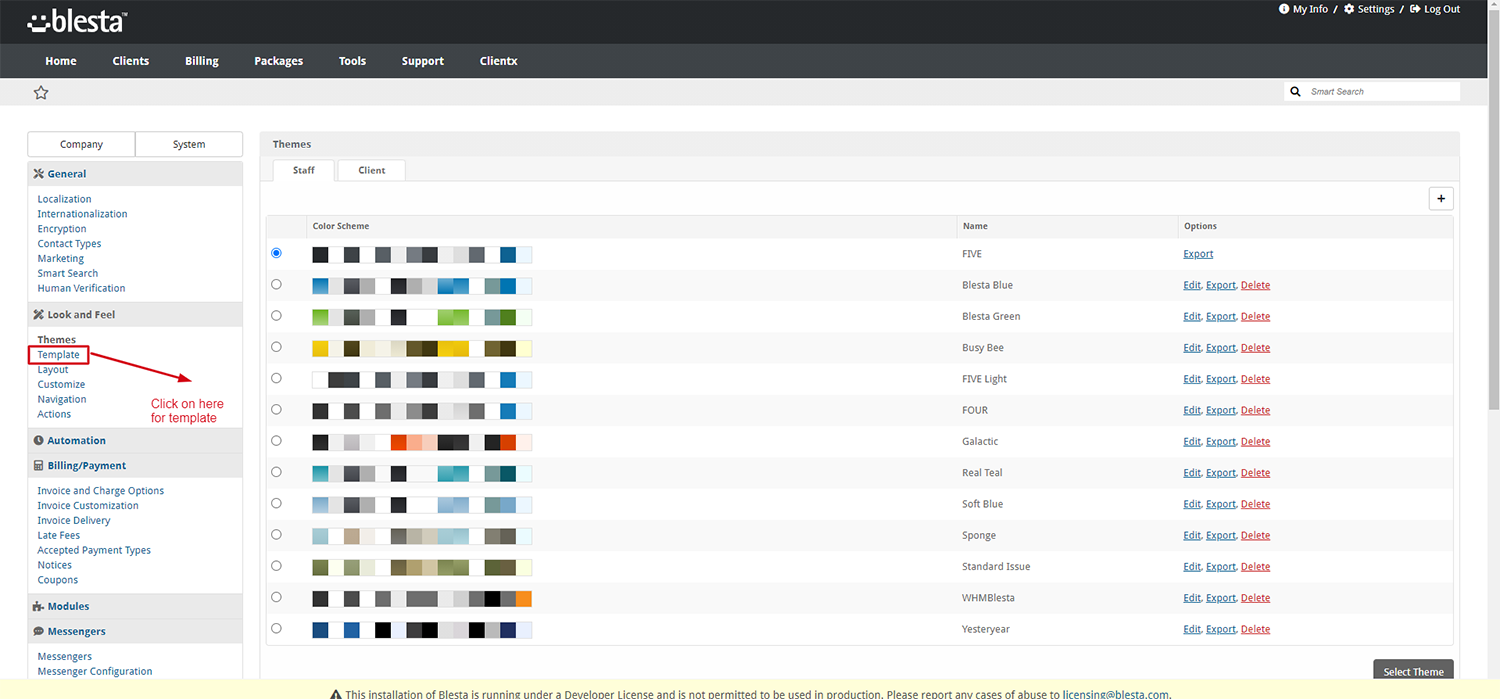Viewport: 1500px width, 699px height.
Task: Click the Real Teal color scheme swatch
Action: (422, 473)
